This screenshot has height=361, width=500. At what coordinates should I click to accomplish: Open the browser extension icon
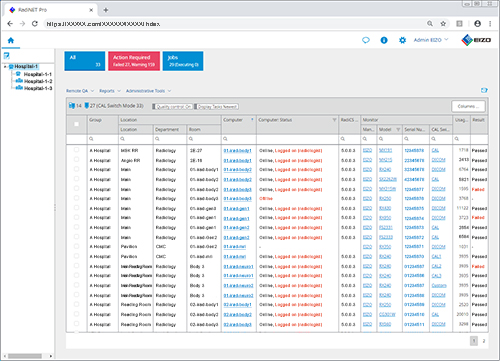[x=459, y=24]
